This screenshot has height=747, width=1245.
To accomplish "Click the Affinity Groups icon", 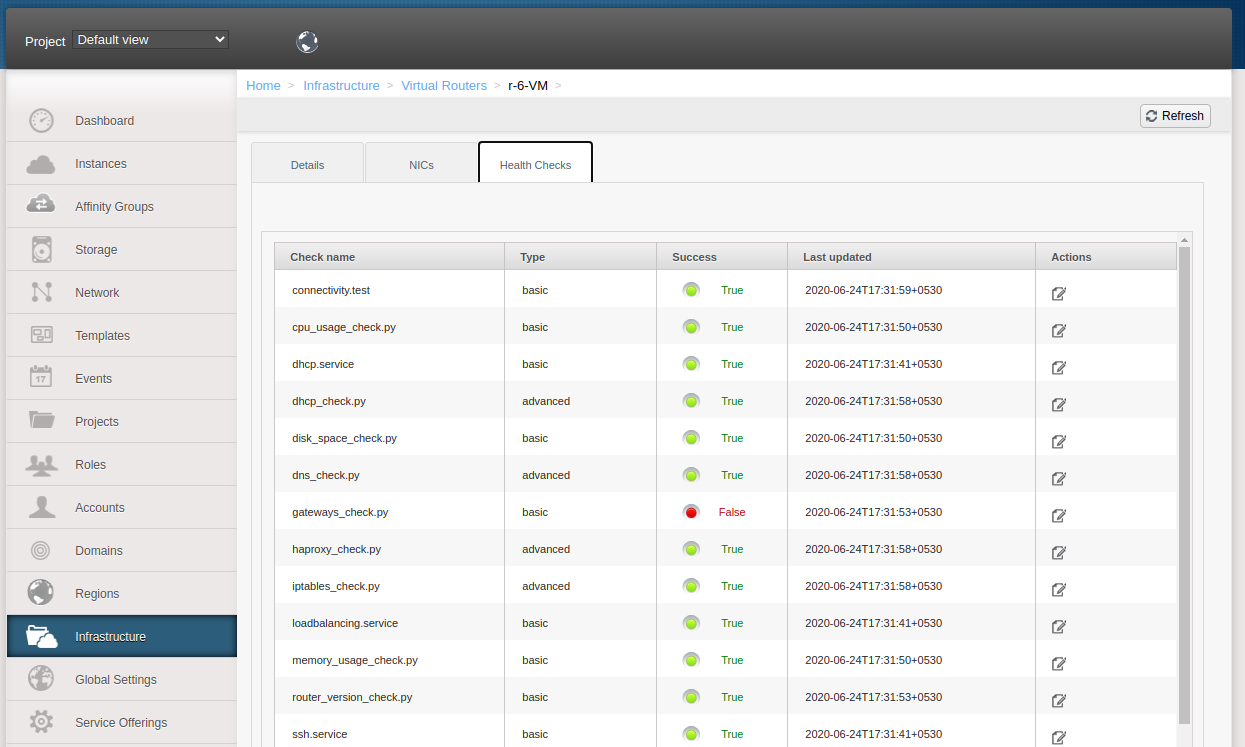I will click(x=41, y=205).
